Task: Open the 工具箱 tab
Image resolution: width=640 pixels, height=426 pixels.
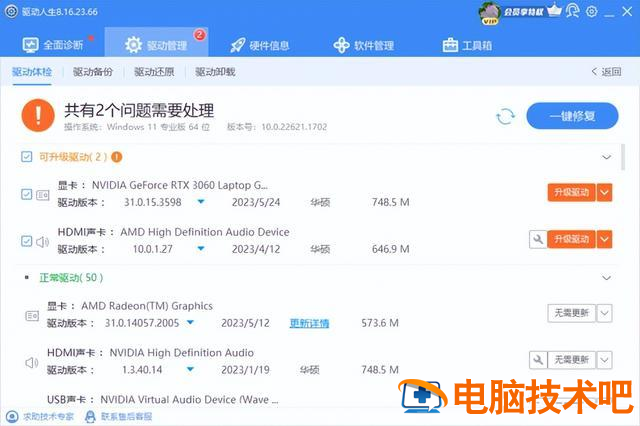Action: pyautogui.click(x=467, y=45)
